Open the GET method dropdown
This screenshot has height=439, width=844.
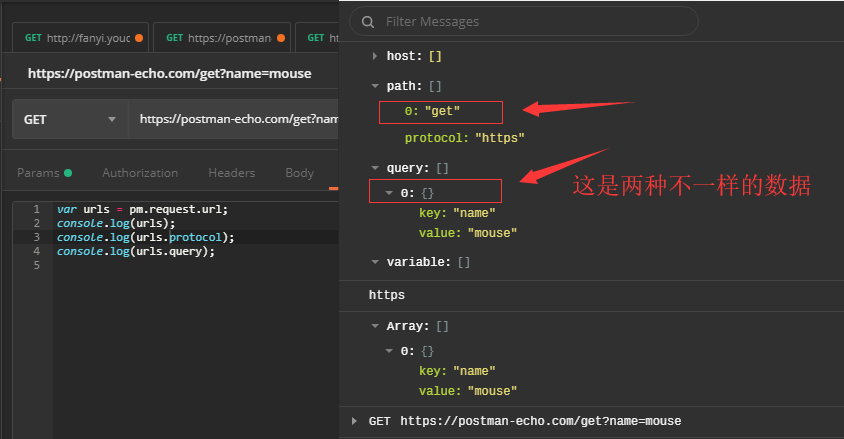click(x=70, y=119)
